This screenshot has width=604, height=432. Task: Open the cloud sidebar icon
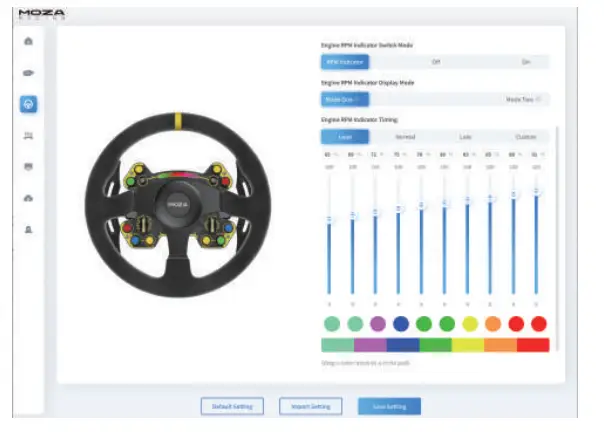[29, 198]
